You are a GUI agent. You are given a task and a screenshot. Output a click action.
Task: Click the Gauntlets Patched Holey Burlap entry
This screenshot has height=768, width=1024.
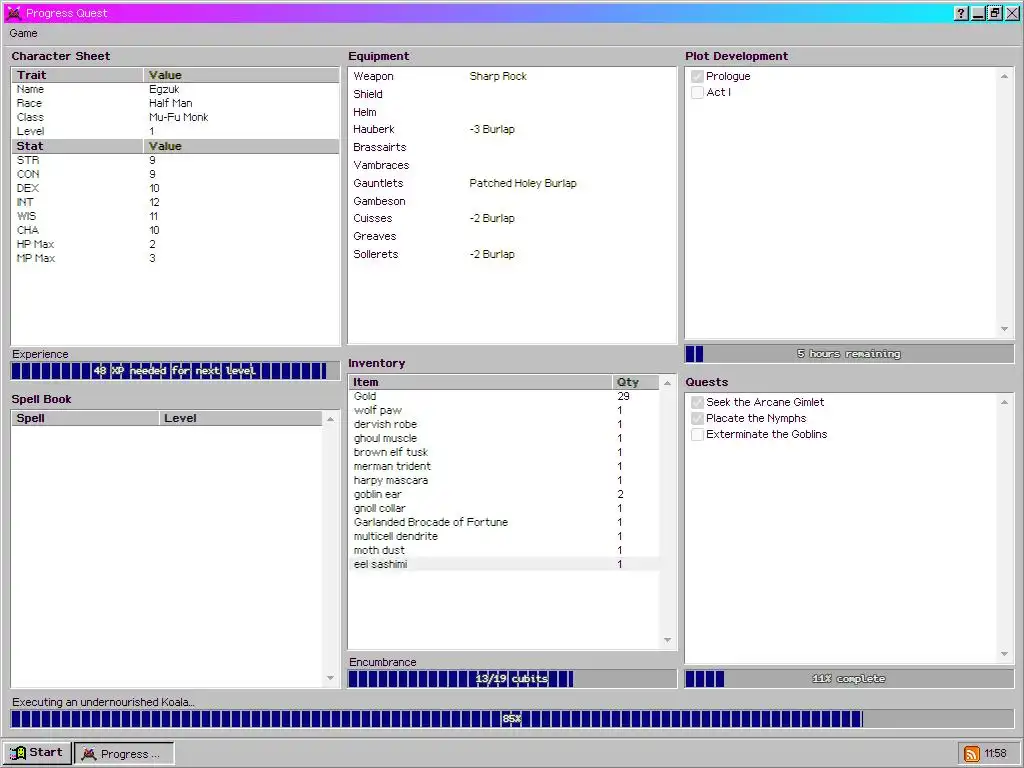[522, 184]
